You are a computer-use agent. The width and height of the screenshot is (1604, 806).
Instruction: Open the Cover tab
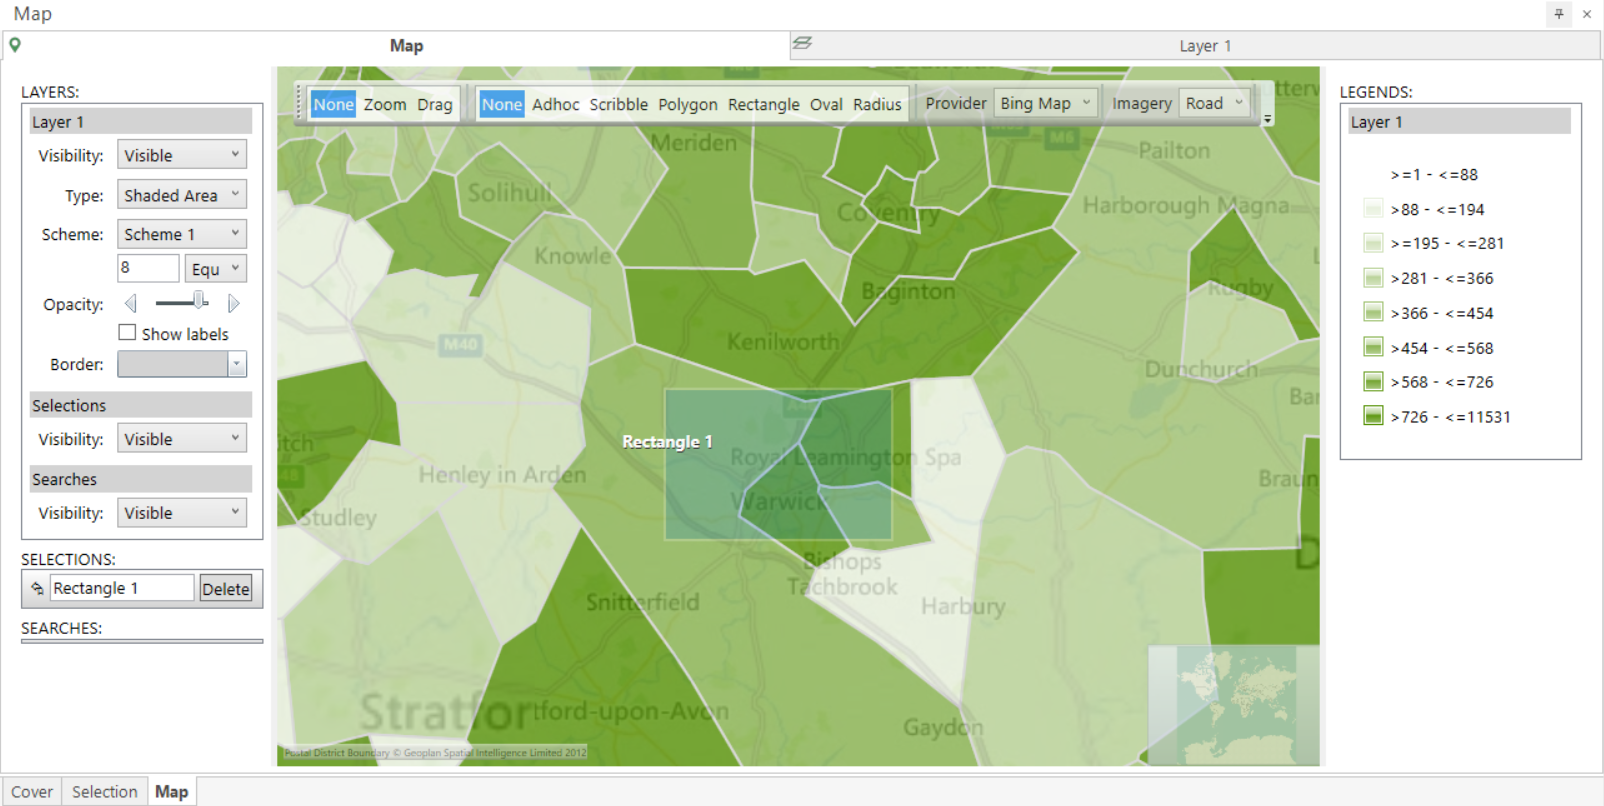click(x=32, y=791)
